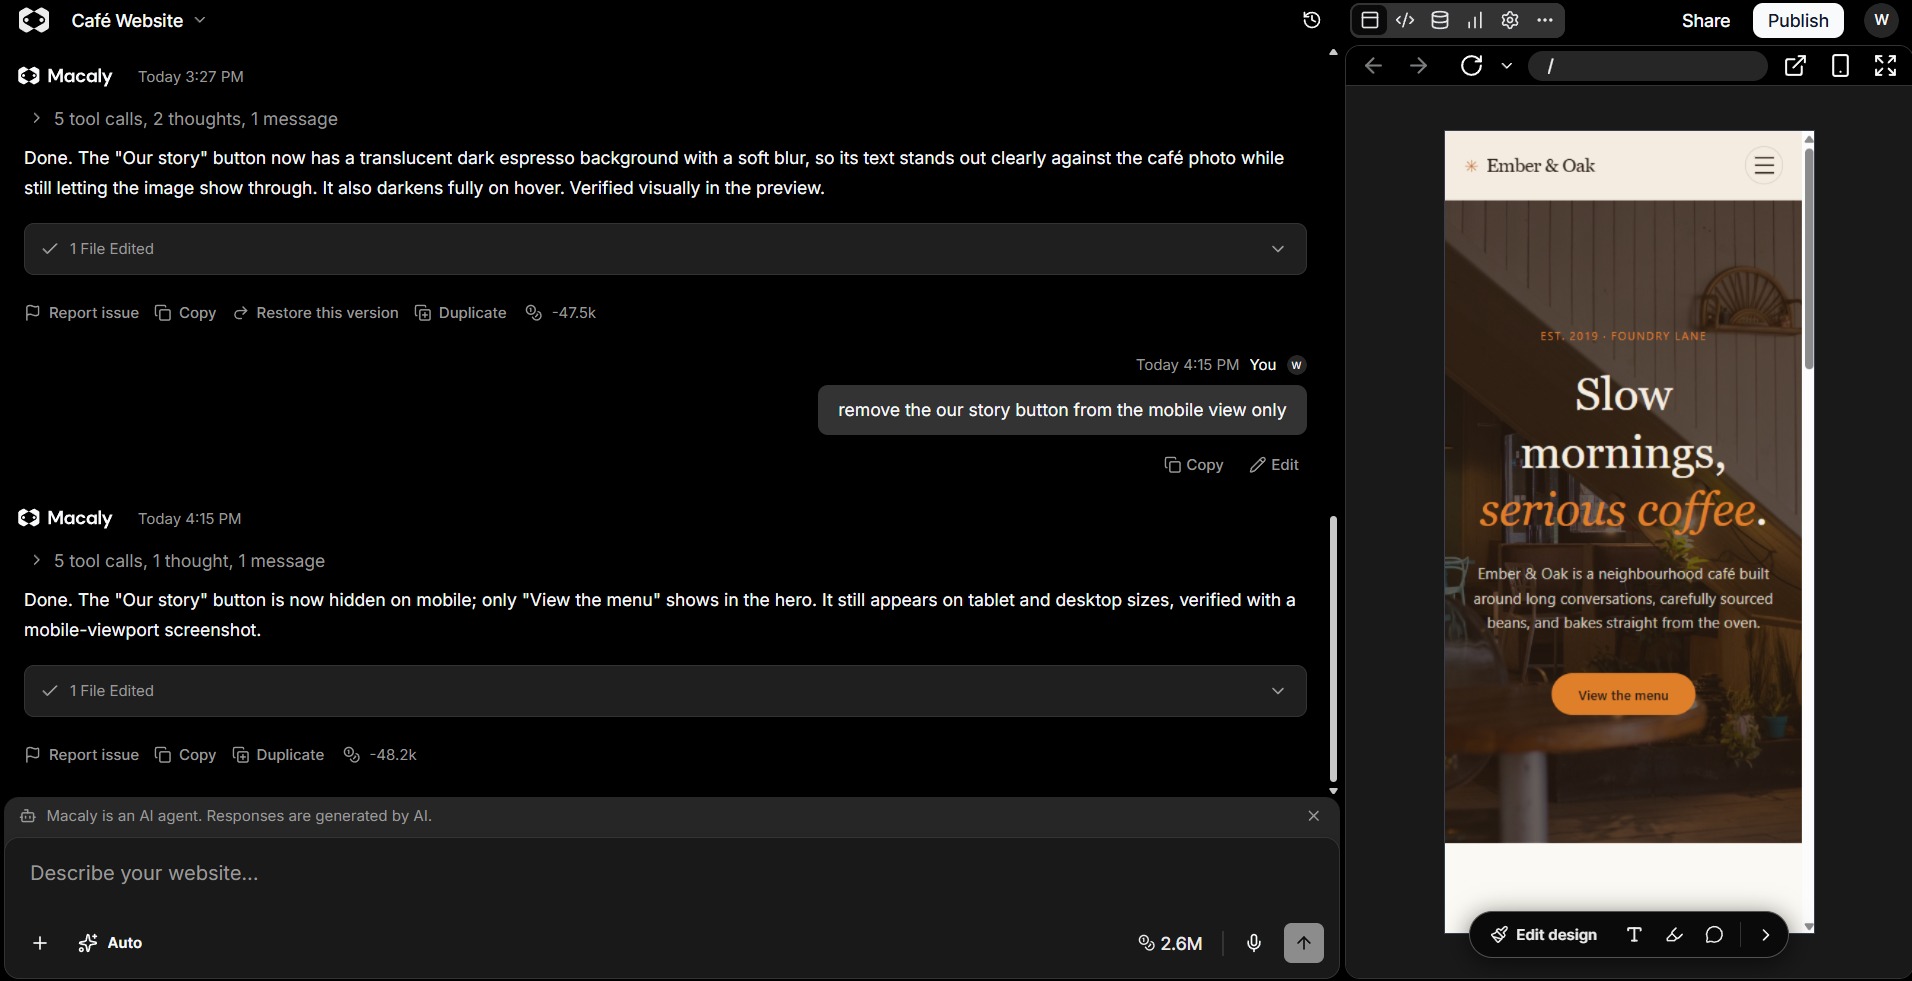Switch to the preview layout panel icon
1912x981 pixels.
1370,20
